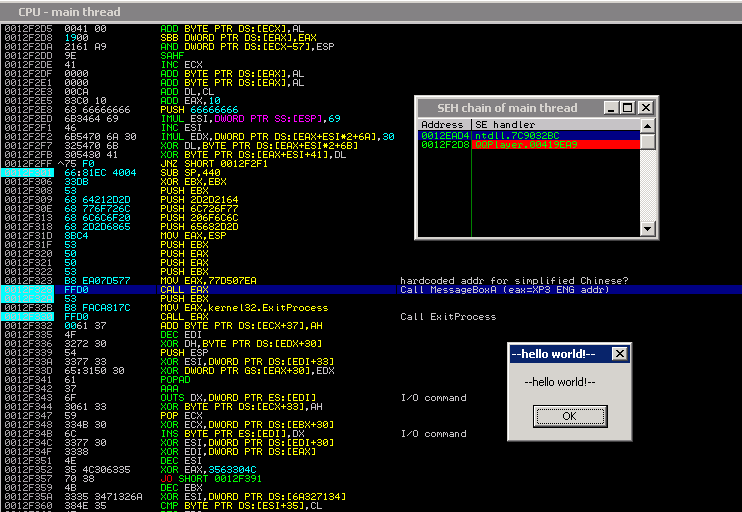The width and height of the screenshot is (742, 512).
Task: Select the CALL EAX line at 0012F328
Action: point(371,290)
